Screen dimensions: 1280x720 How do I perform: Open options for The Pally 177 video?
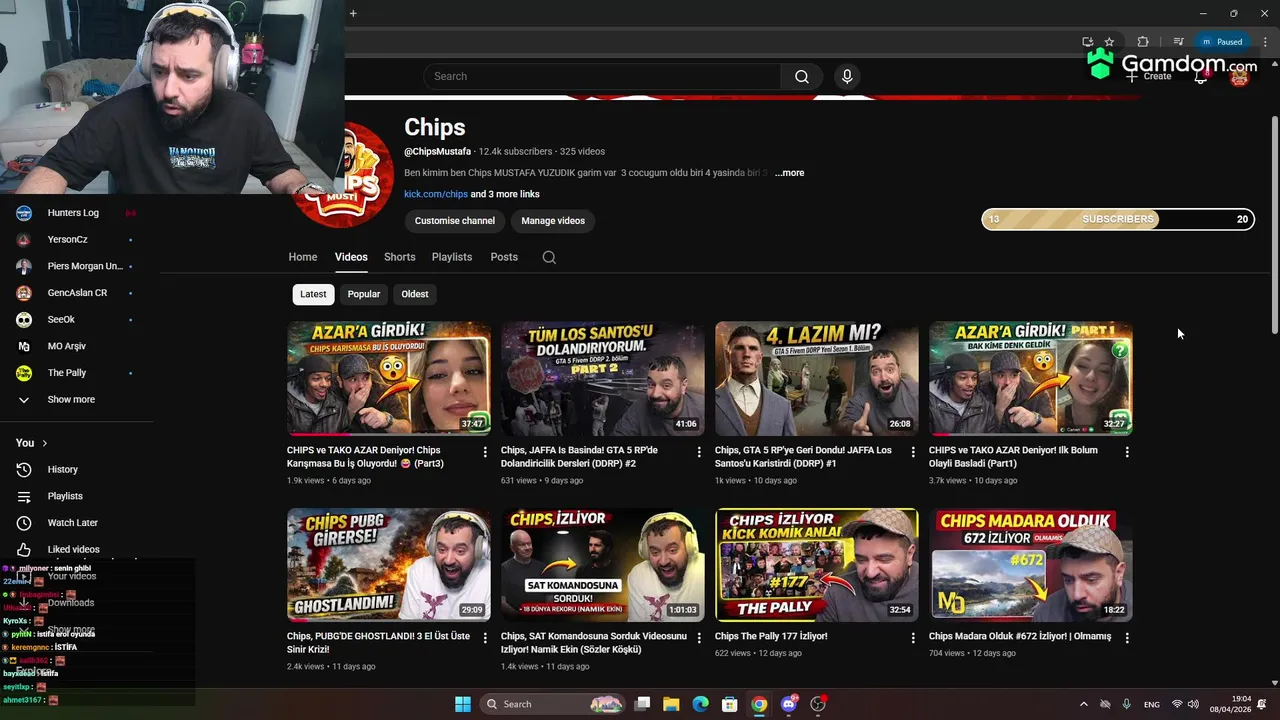[913, 638]
